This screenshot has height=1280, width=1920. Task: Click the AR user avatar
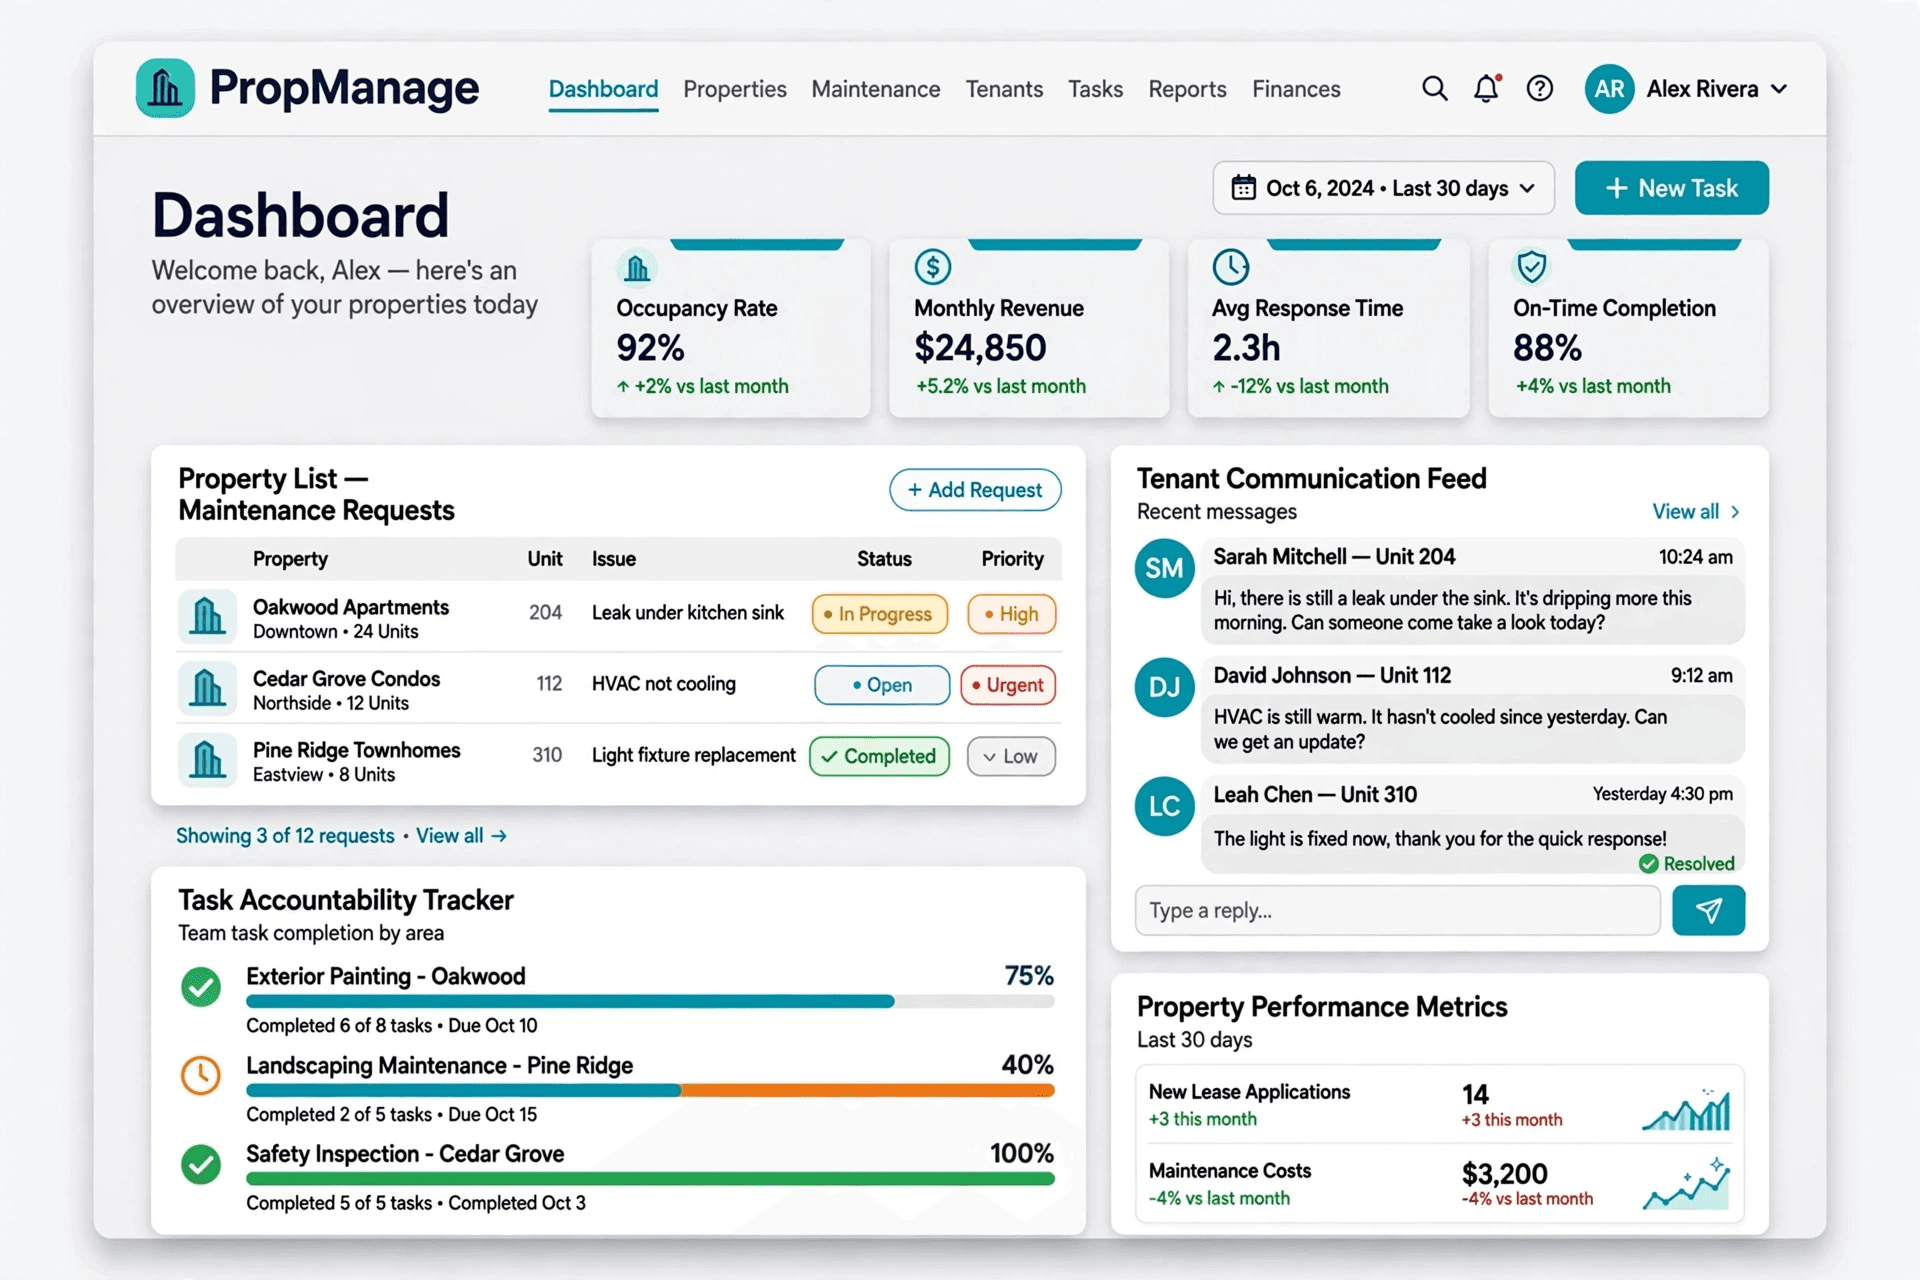coord(1609,89)
